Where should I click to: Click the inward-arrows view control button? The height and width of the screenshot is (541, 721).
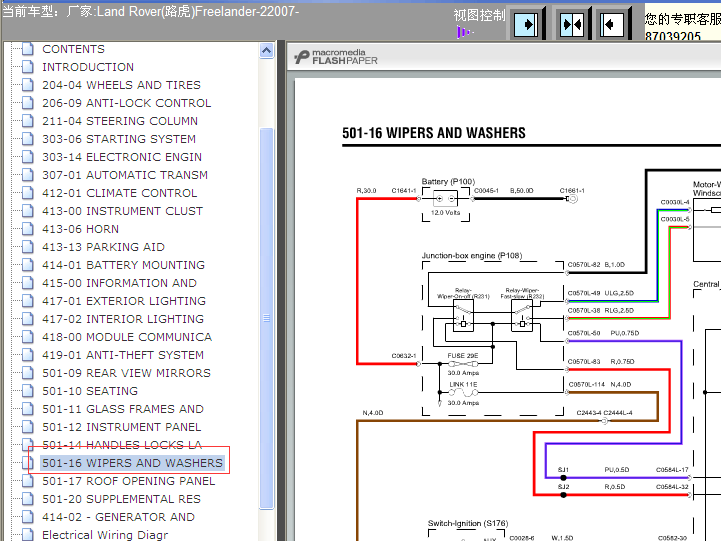(x=571, y=24)
